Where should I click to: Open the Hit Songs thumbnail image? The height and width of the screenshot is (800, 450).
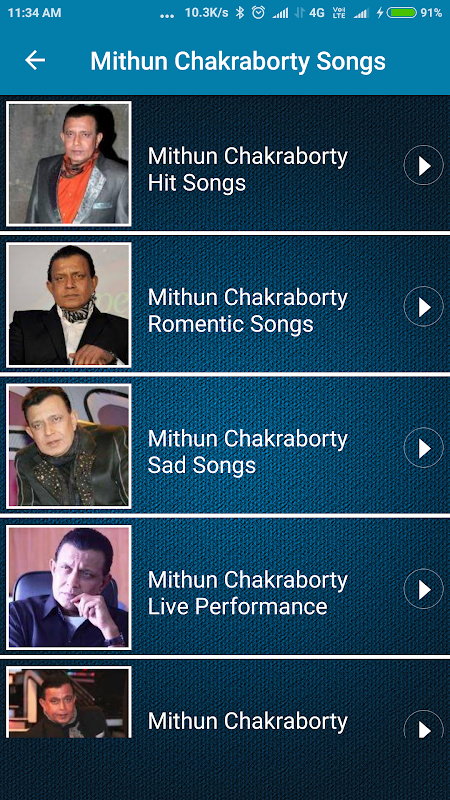pyautogui.click(x=69, y=164)
